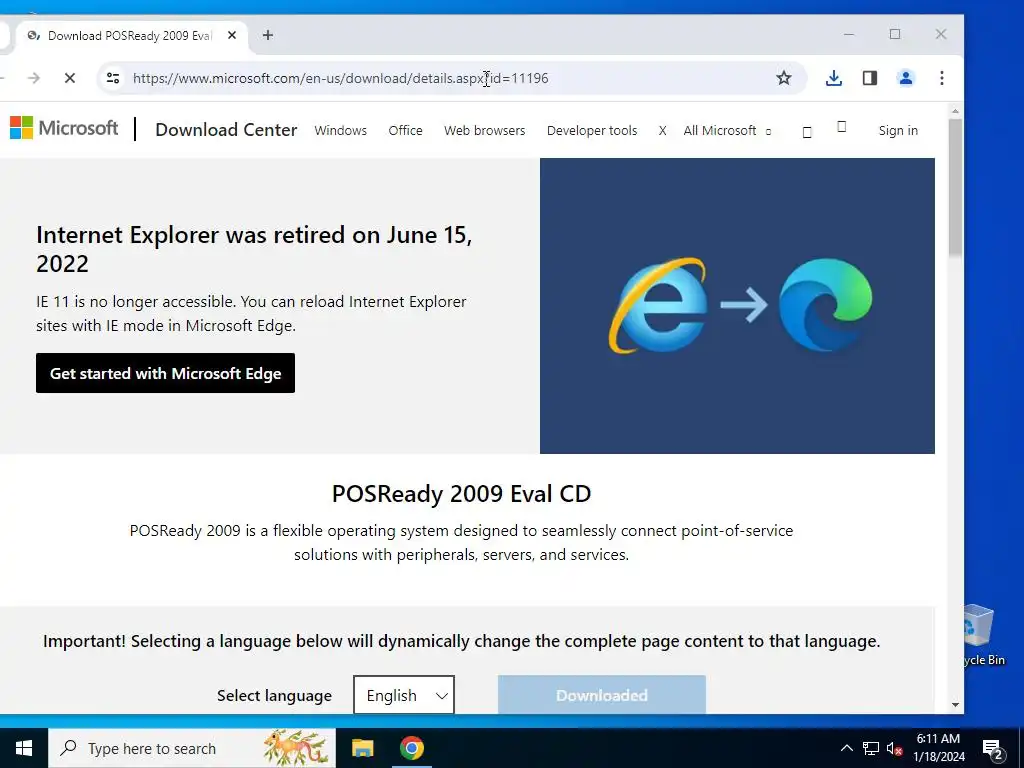
Task: Click the page vertical scrollbar thumb
Action: (955, 188)
